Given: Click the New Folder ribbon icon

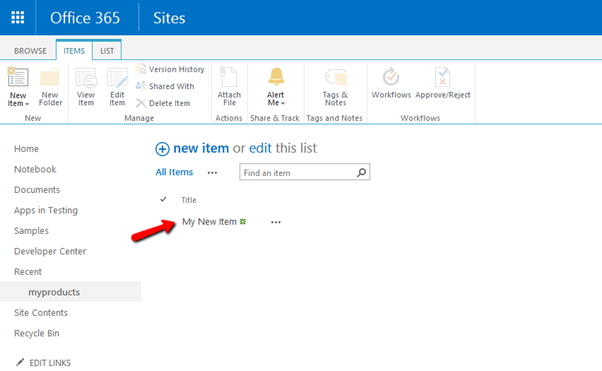Looking at the screenshot, I should [50, 77].
